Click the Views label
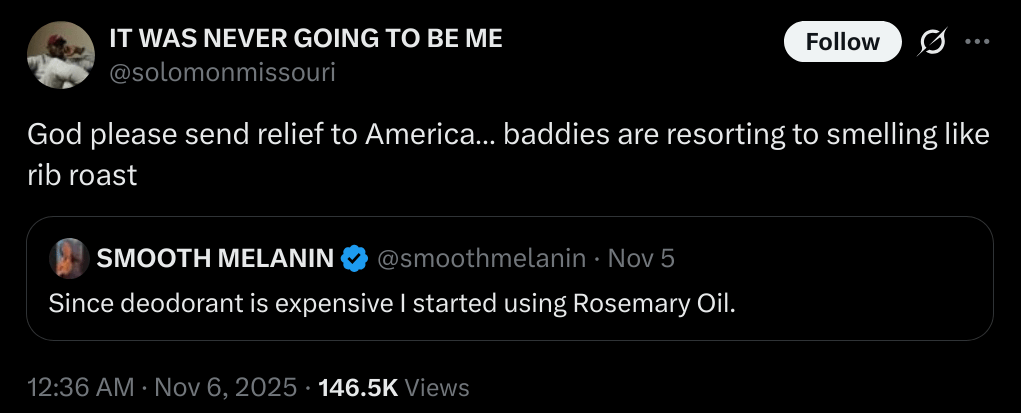 click(x=437, y=386)
